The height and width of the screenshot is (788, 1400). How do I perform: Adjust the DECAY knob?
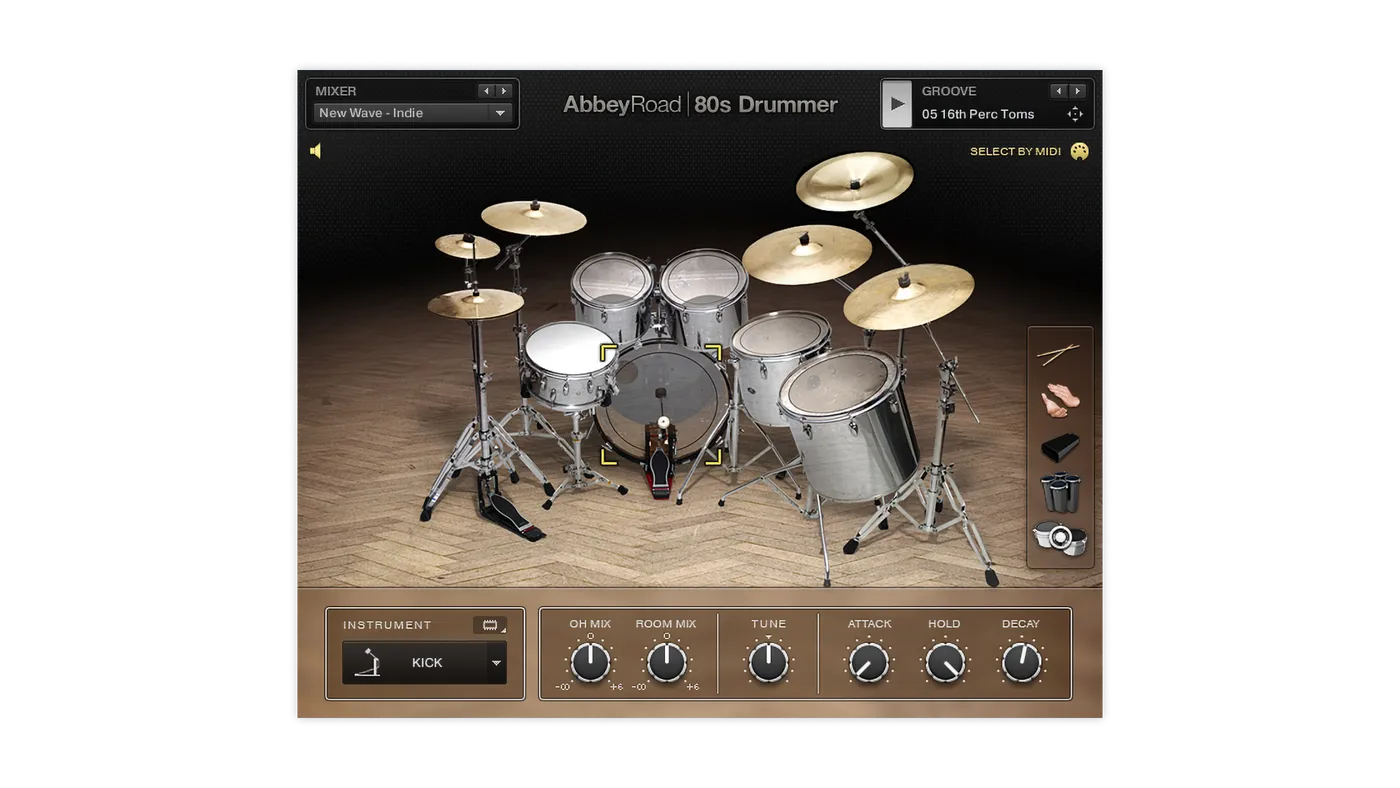tap(1021, 662)
